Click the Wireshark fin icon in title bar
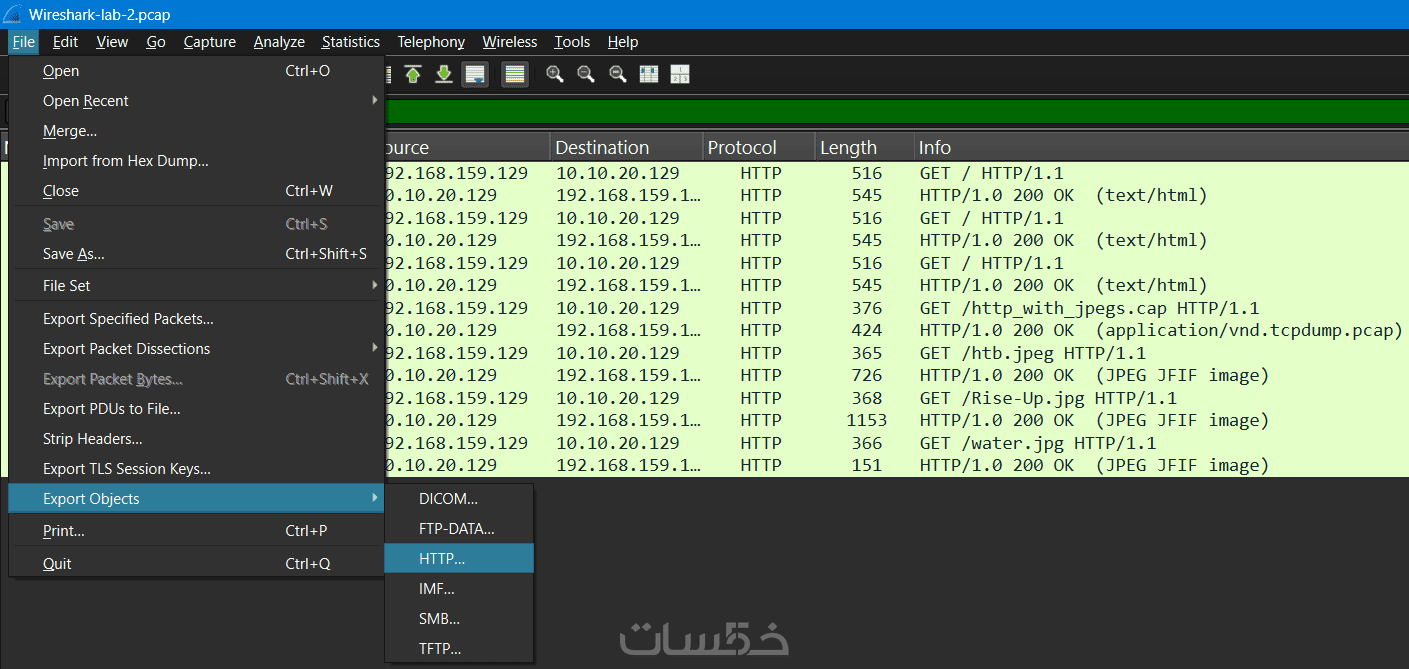The image size is (1409, 669). point(14,14)
